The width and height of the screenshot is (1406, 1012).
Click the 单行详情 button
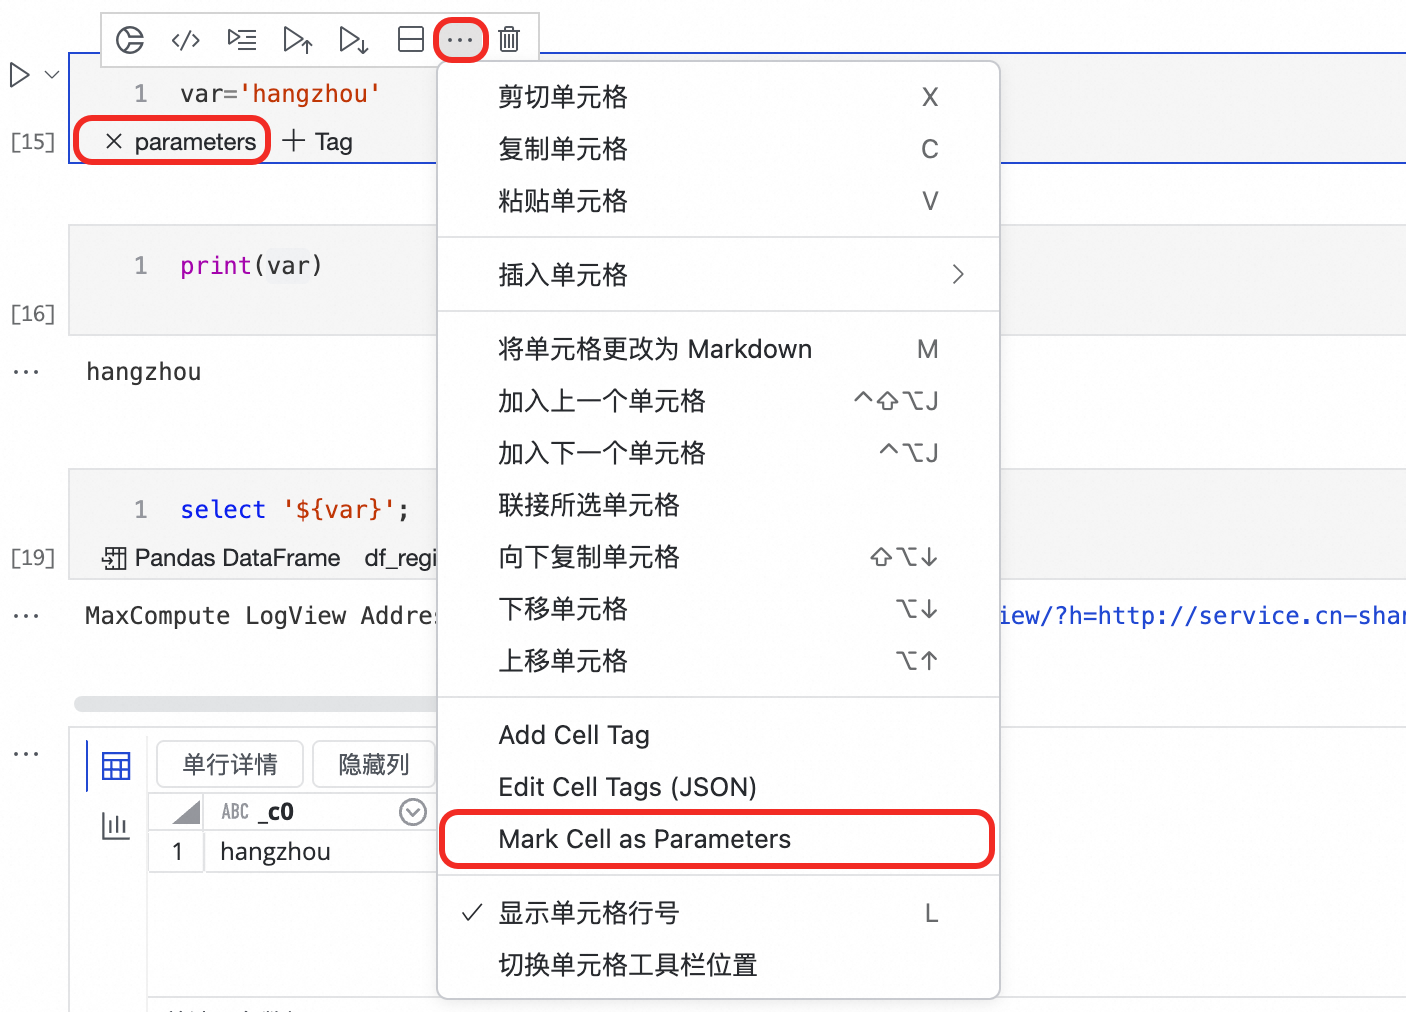tap(230, 765)
